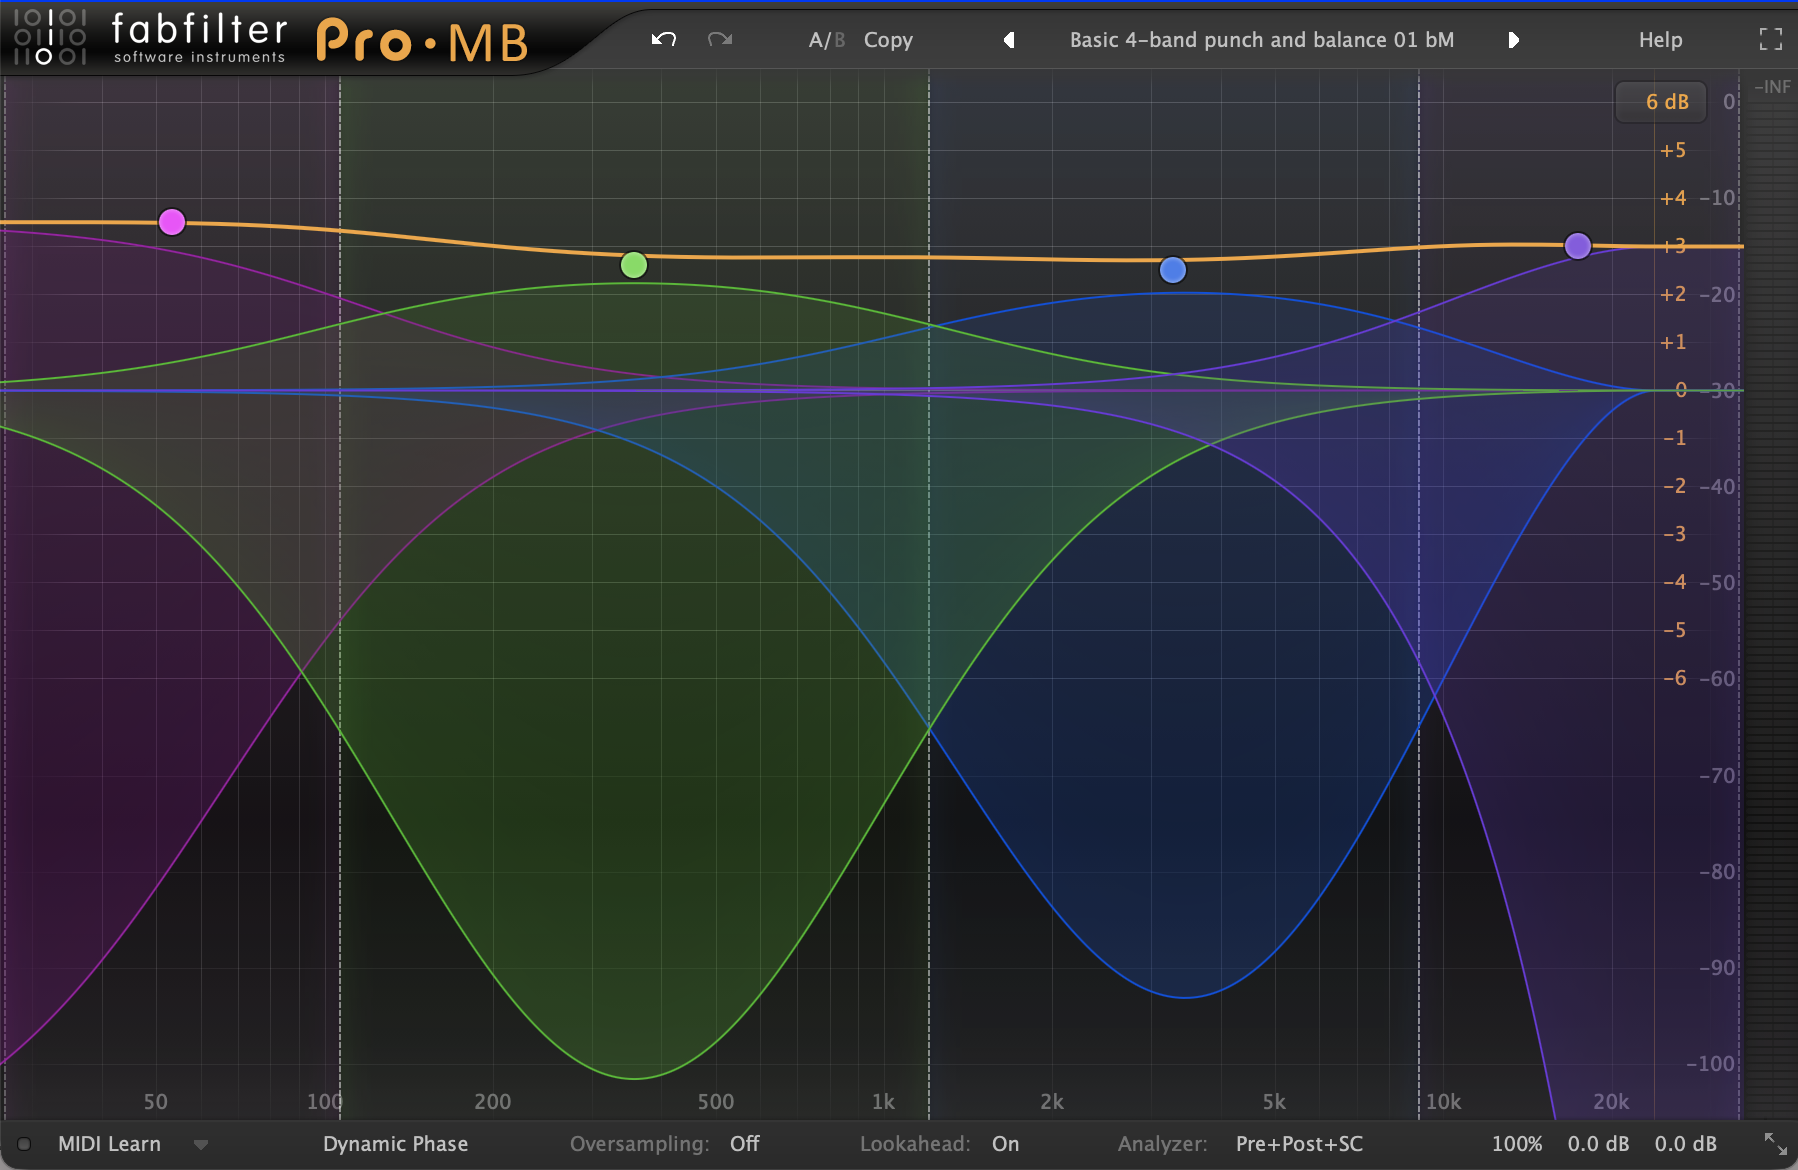
Task: Click the Copy button
Action: click(x=888, y=40)
